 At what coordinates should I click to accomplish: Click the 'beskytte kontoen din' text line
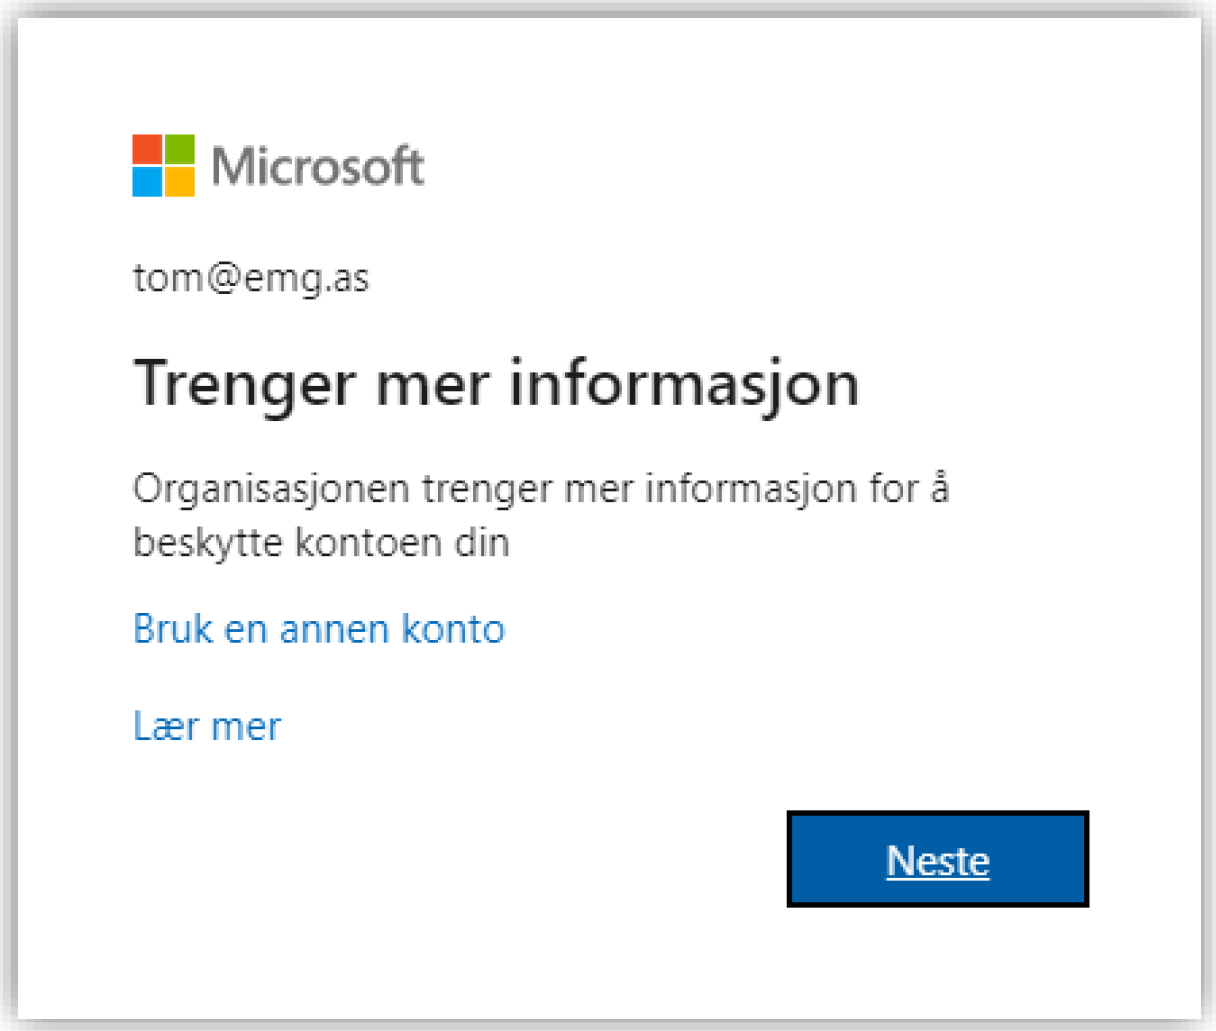[321, 543]
